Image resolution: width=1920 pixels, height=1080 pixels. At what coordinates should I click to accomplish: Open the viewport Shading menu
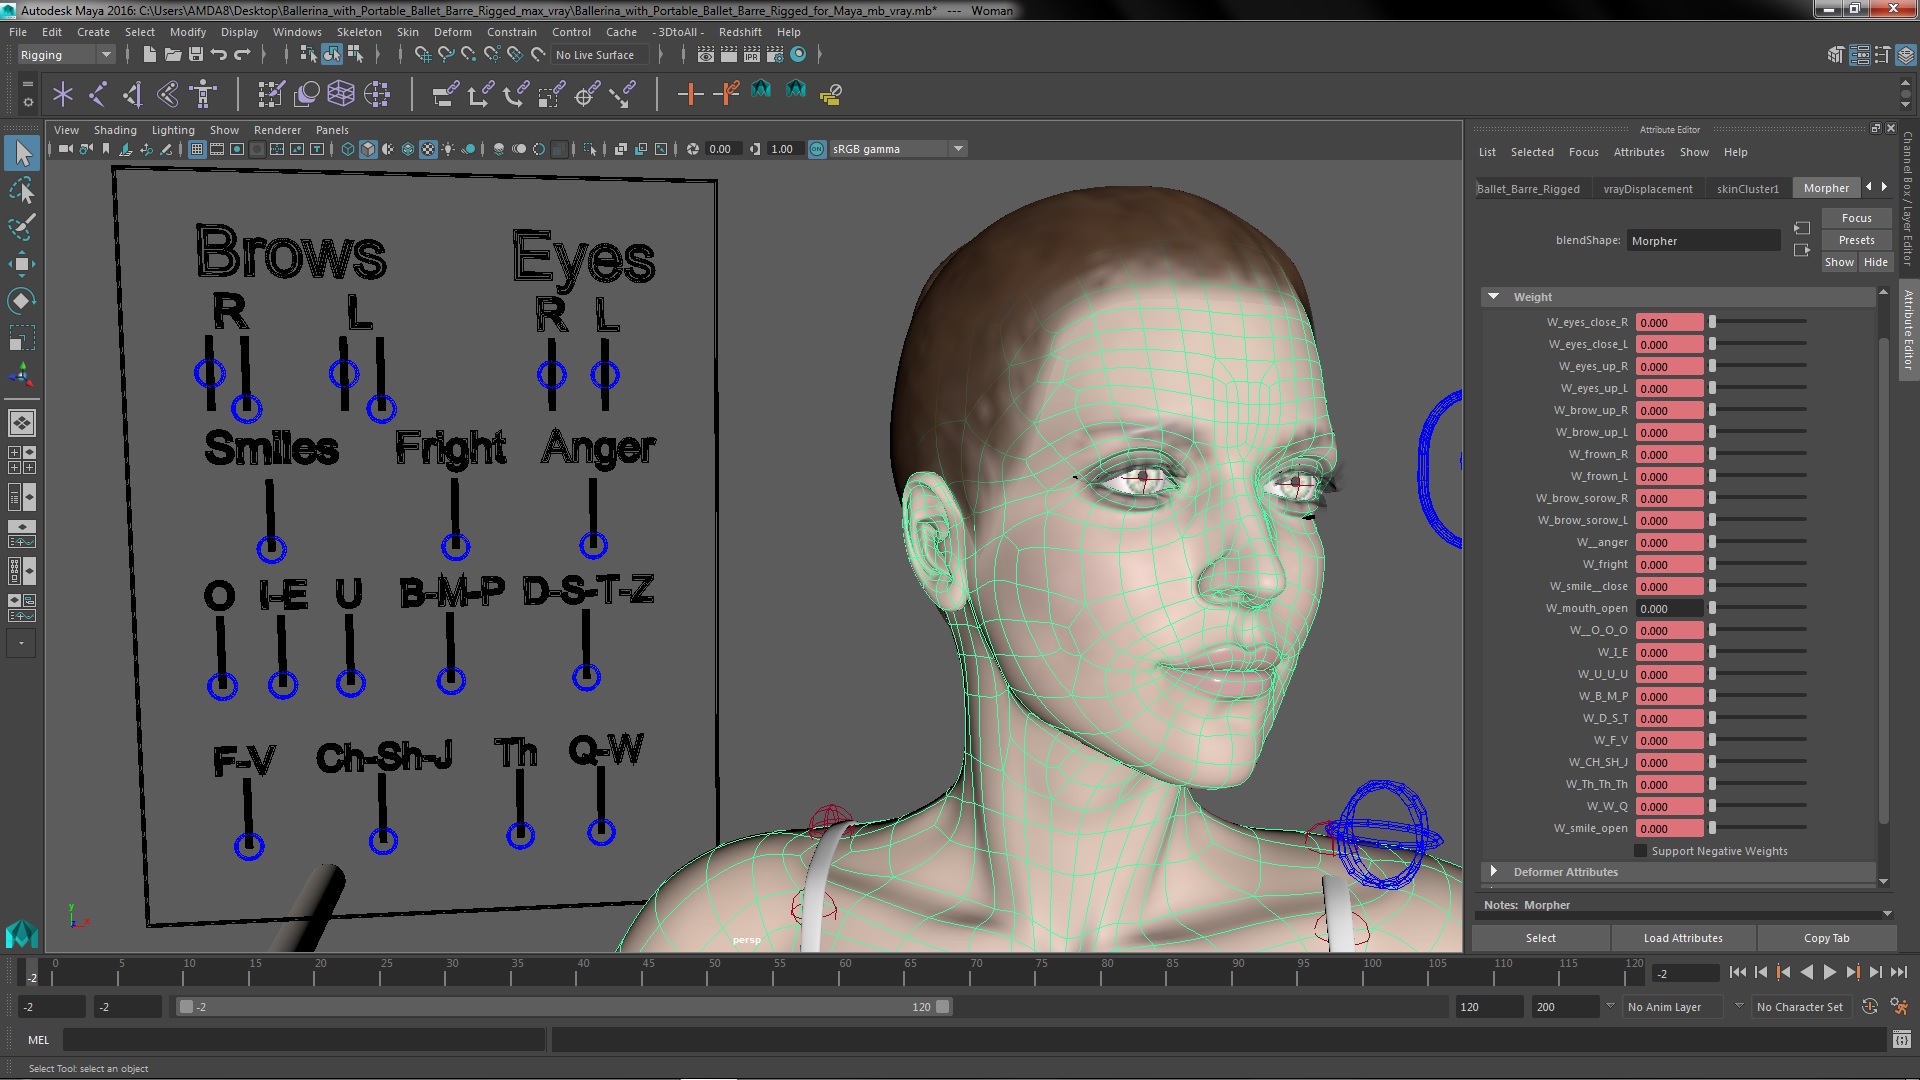coord(115,130)
